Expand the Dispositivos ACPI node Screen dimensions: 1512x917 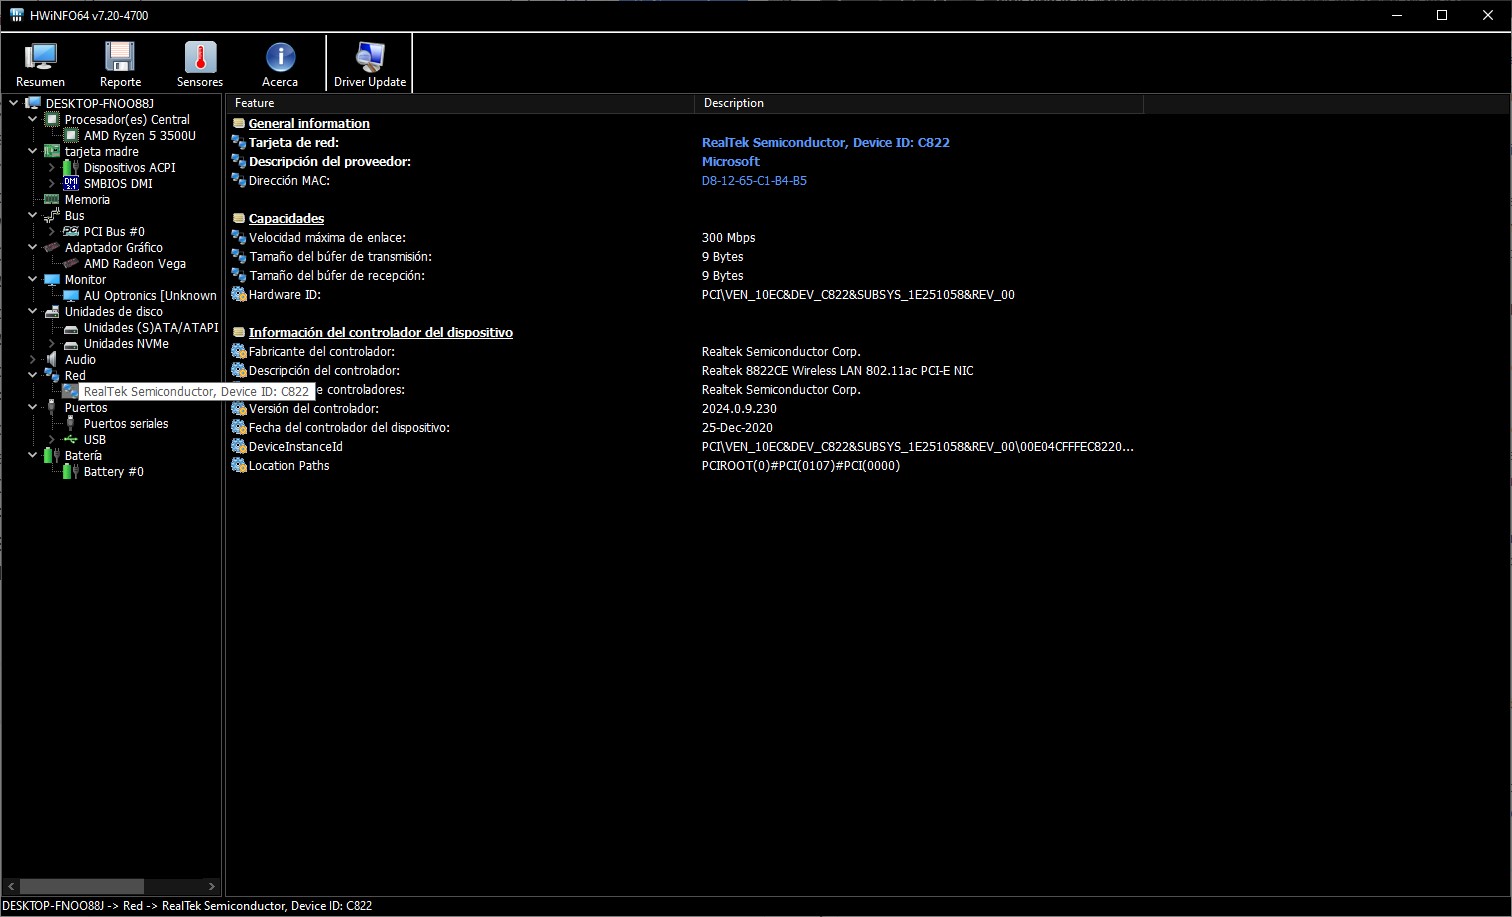[x=52, y=168]
